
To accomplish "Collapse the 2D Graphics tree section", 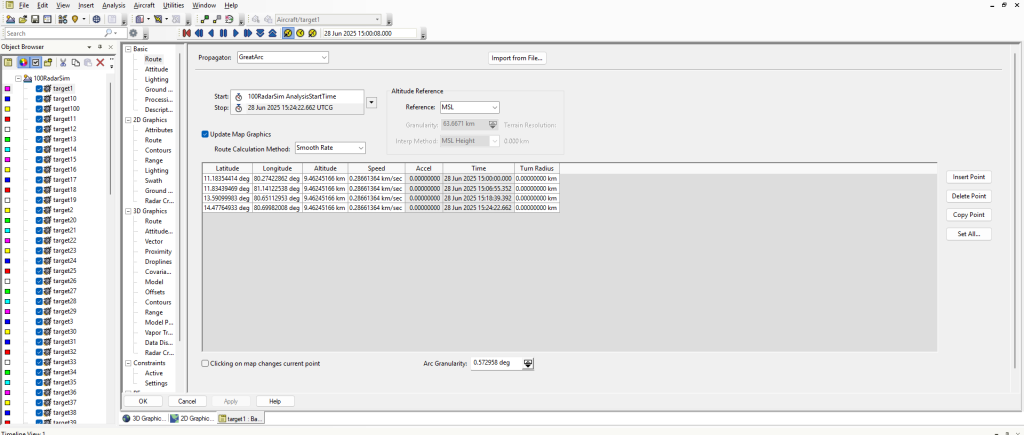I will [x=127, y=120].
